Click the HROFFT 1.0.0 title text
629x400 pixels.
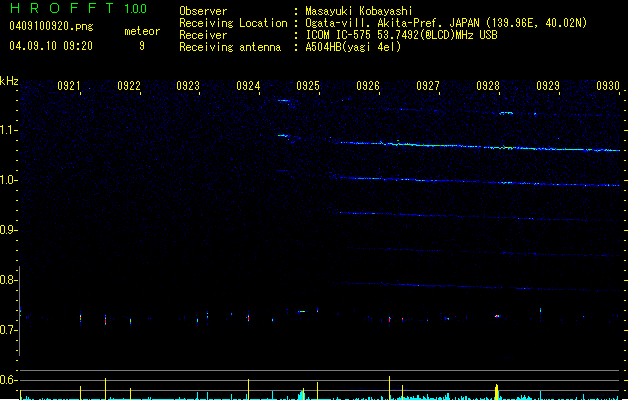pos(79,8)
